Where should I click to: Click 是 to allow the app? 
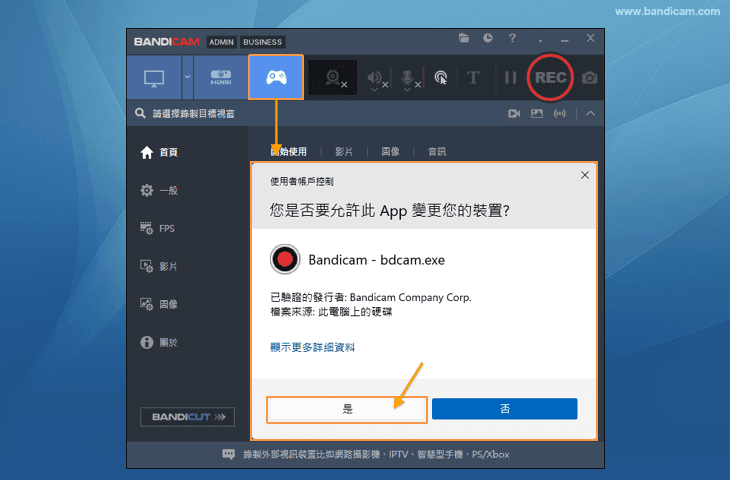(347, 409)
